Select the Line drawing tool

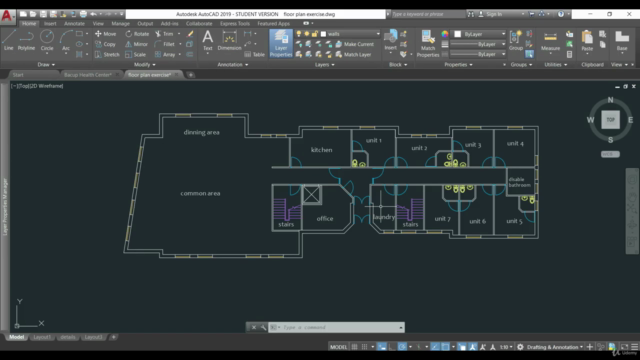(x=9, y=40)
